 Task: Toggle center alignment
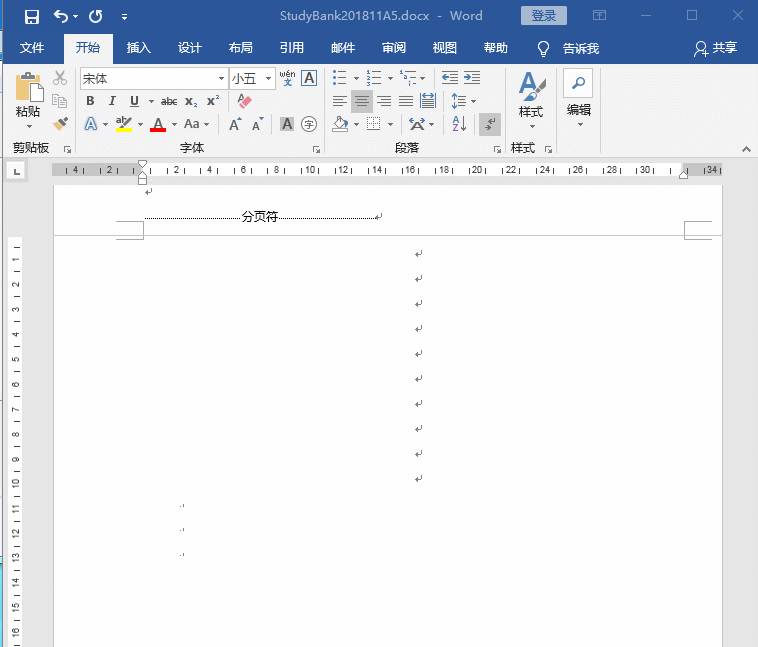tap(362, 101)
